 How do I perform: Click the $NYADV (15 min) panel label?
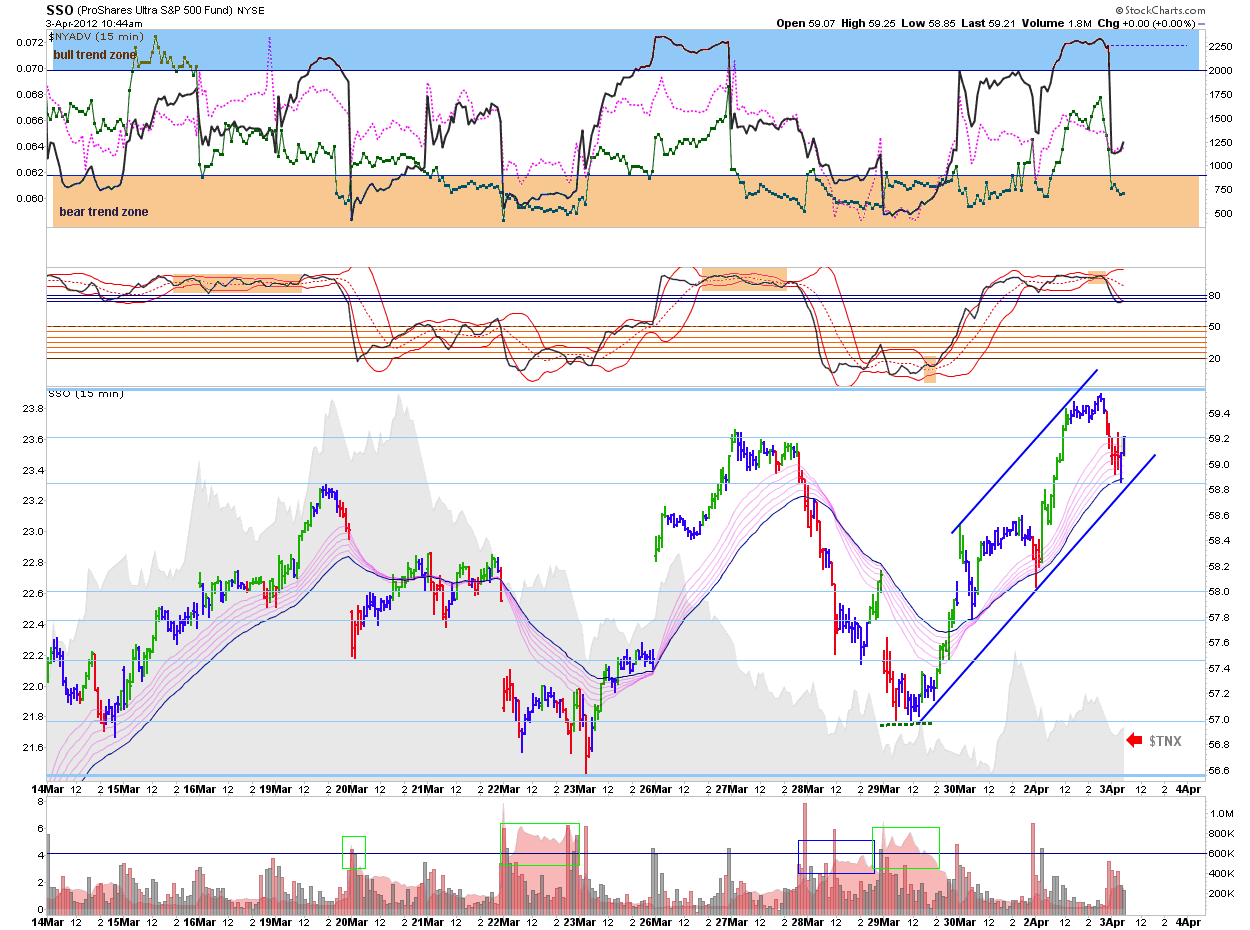pos(96,37)
